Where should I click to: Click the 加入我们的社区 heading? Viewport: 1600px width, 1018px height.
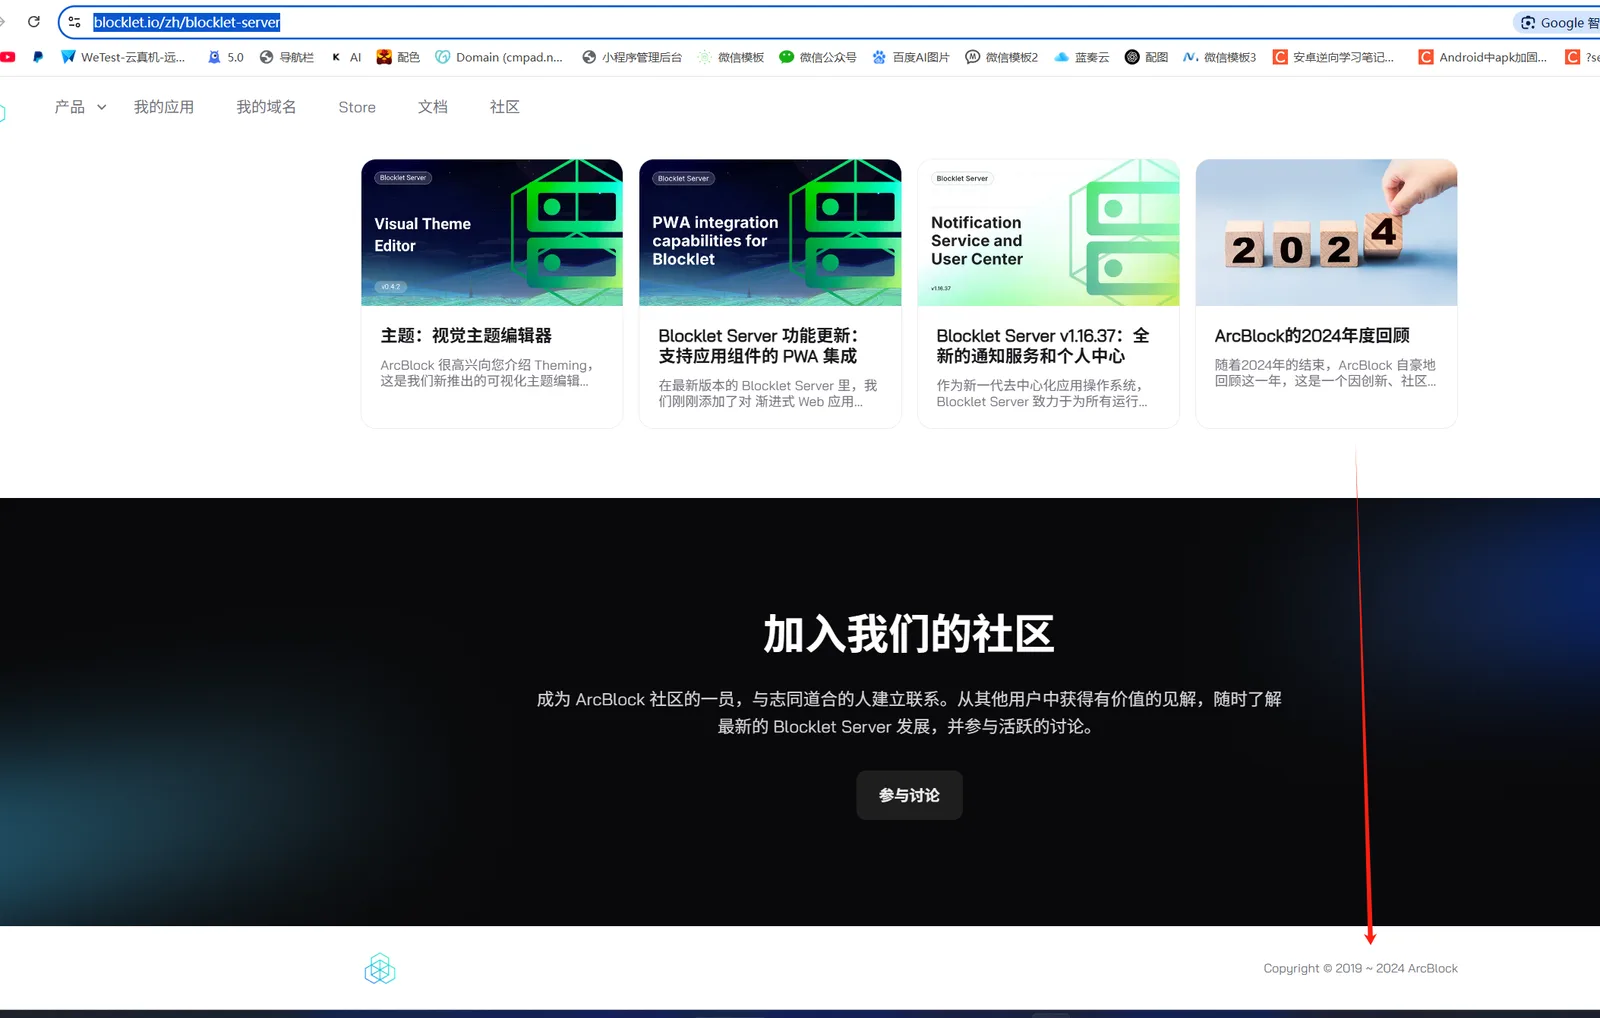click(909, 634)
